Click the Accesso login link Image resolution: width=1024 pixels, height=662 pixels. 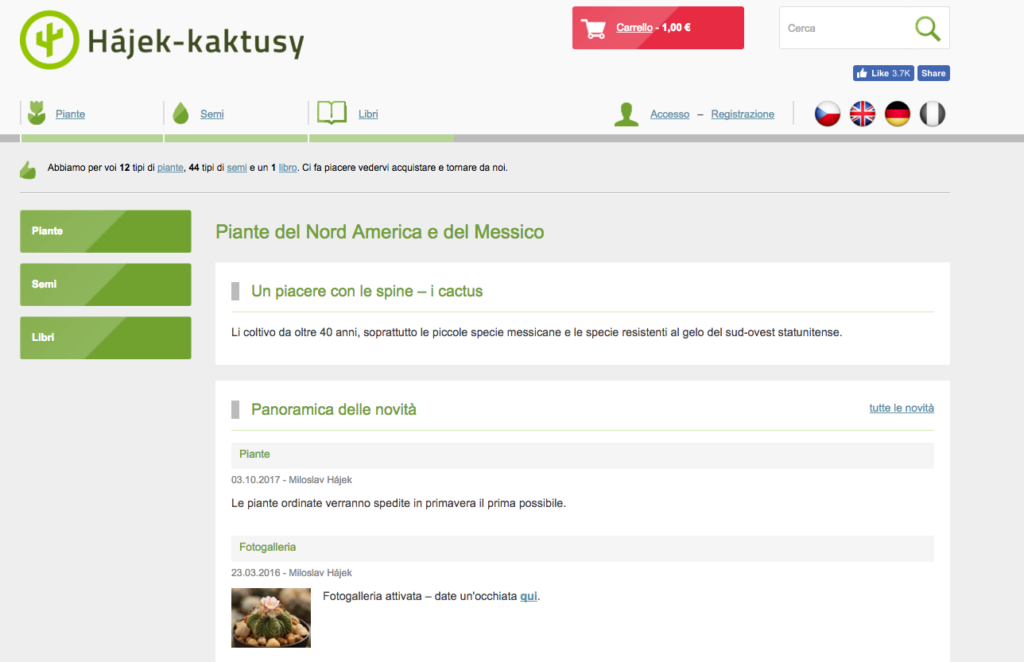(x=669, y=114)
